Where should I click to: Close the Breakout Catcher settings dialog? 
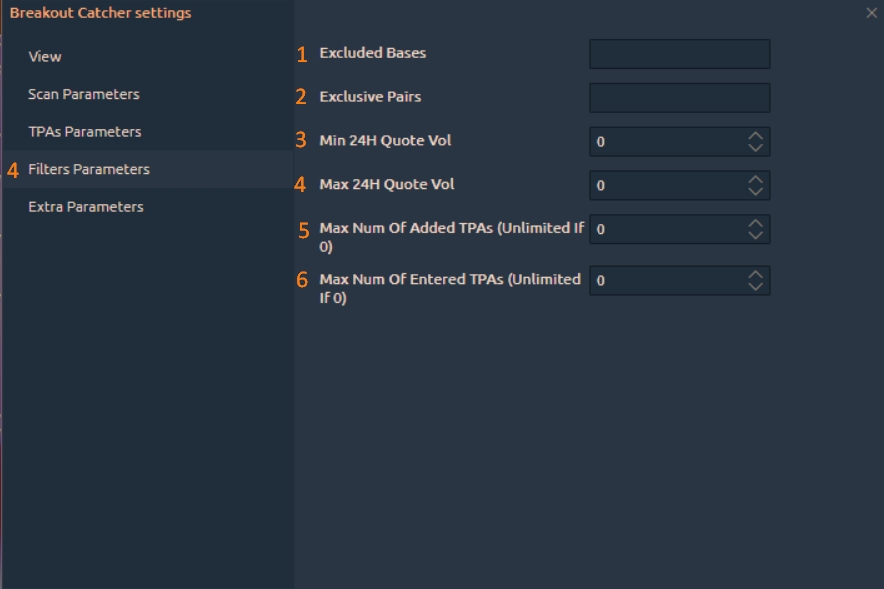[871, 13]
